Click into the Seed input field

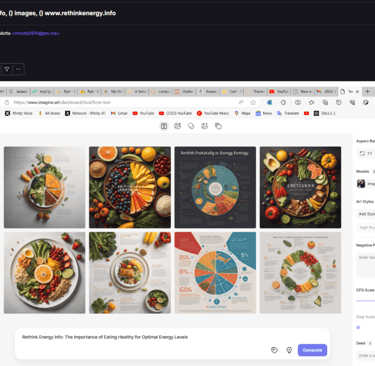(x=366, y=355)
